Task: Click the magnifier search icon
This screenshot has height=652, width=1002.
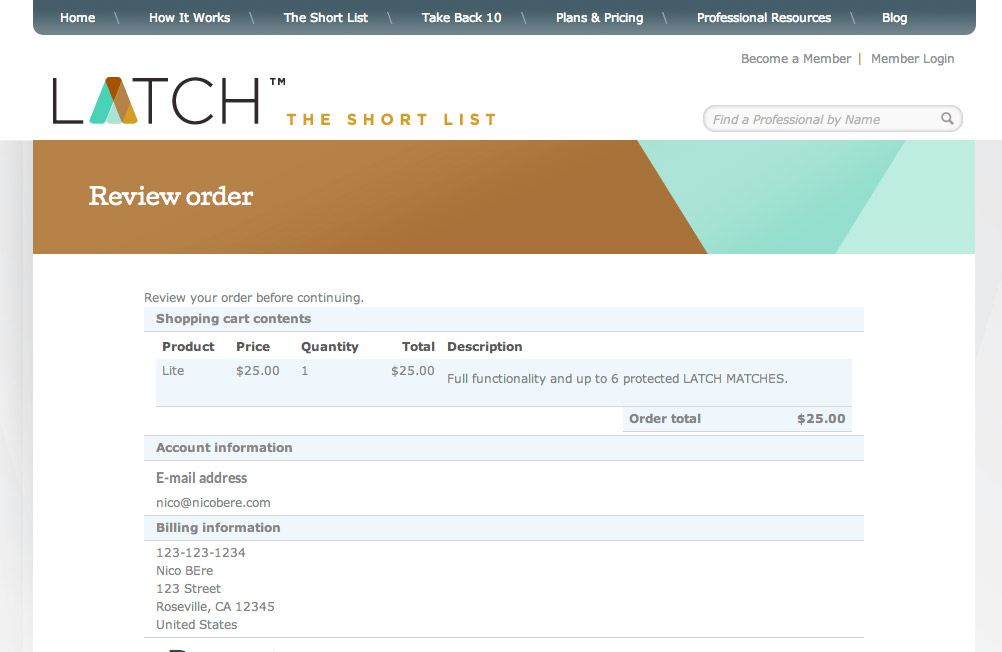Action: click(947, 118)
